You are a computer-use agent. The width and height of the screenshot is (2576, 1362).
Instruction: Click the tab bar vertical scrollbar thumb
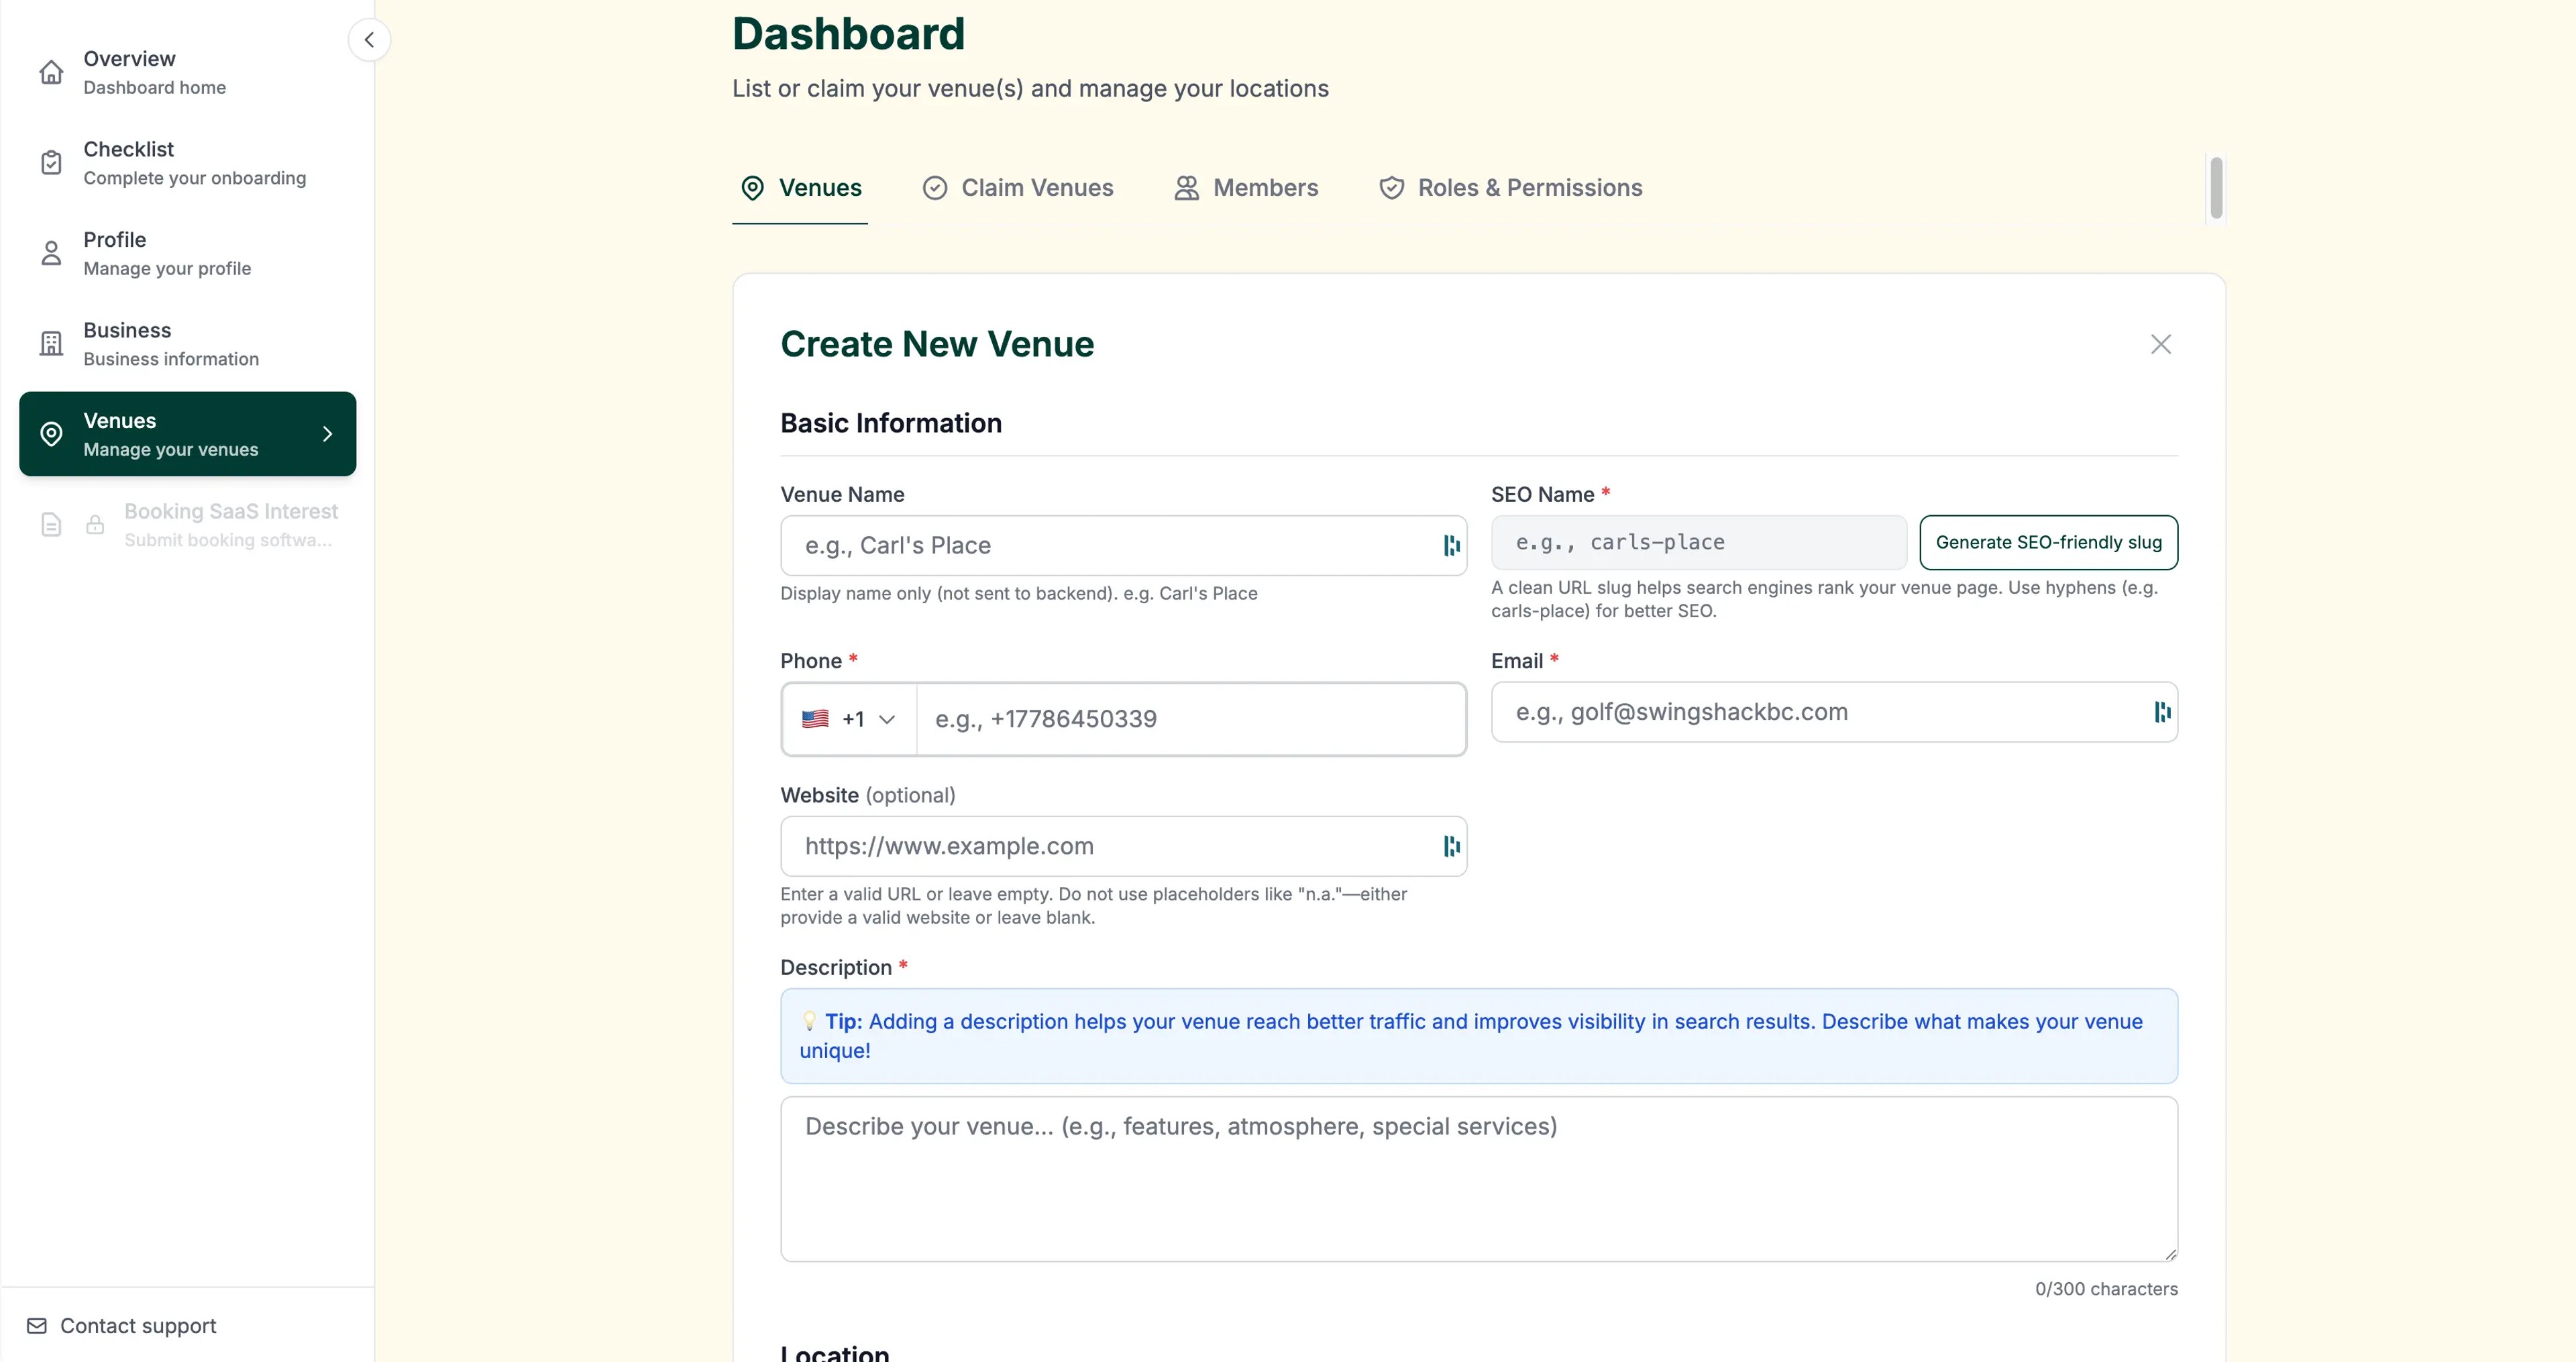[x=2216, y=188]
